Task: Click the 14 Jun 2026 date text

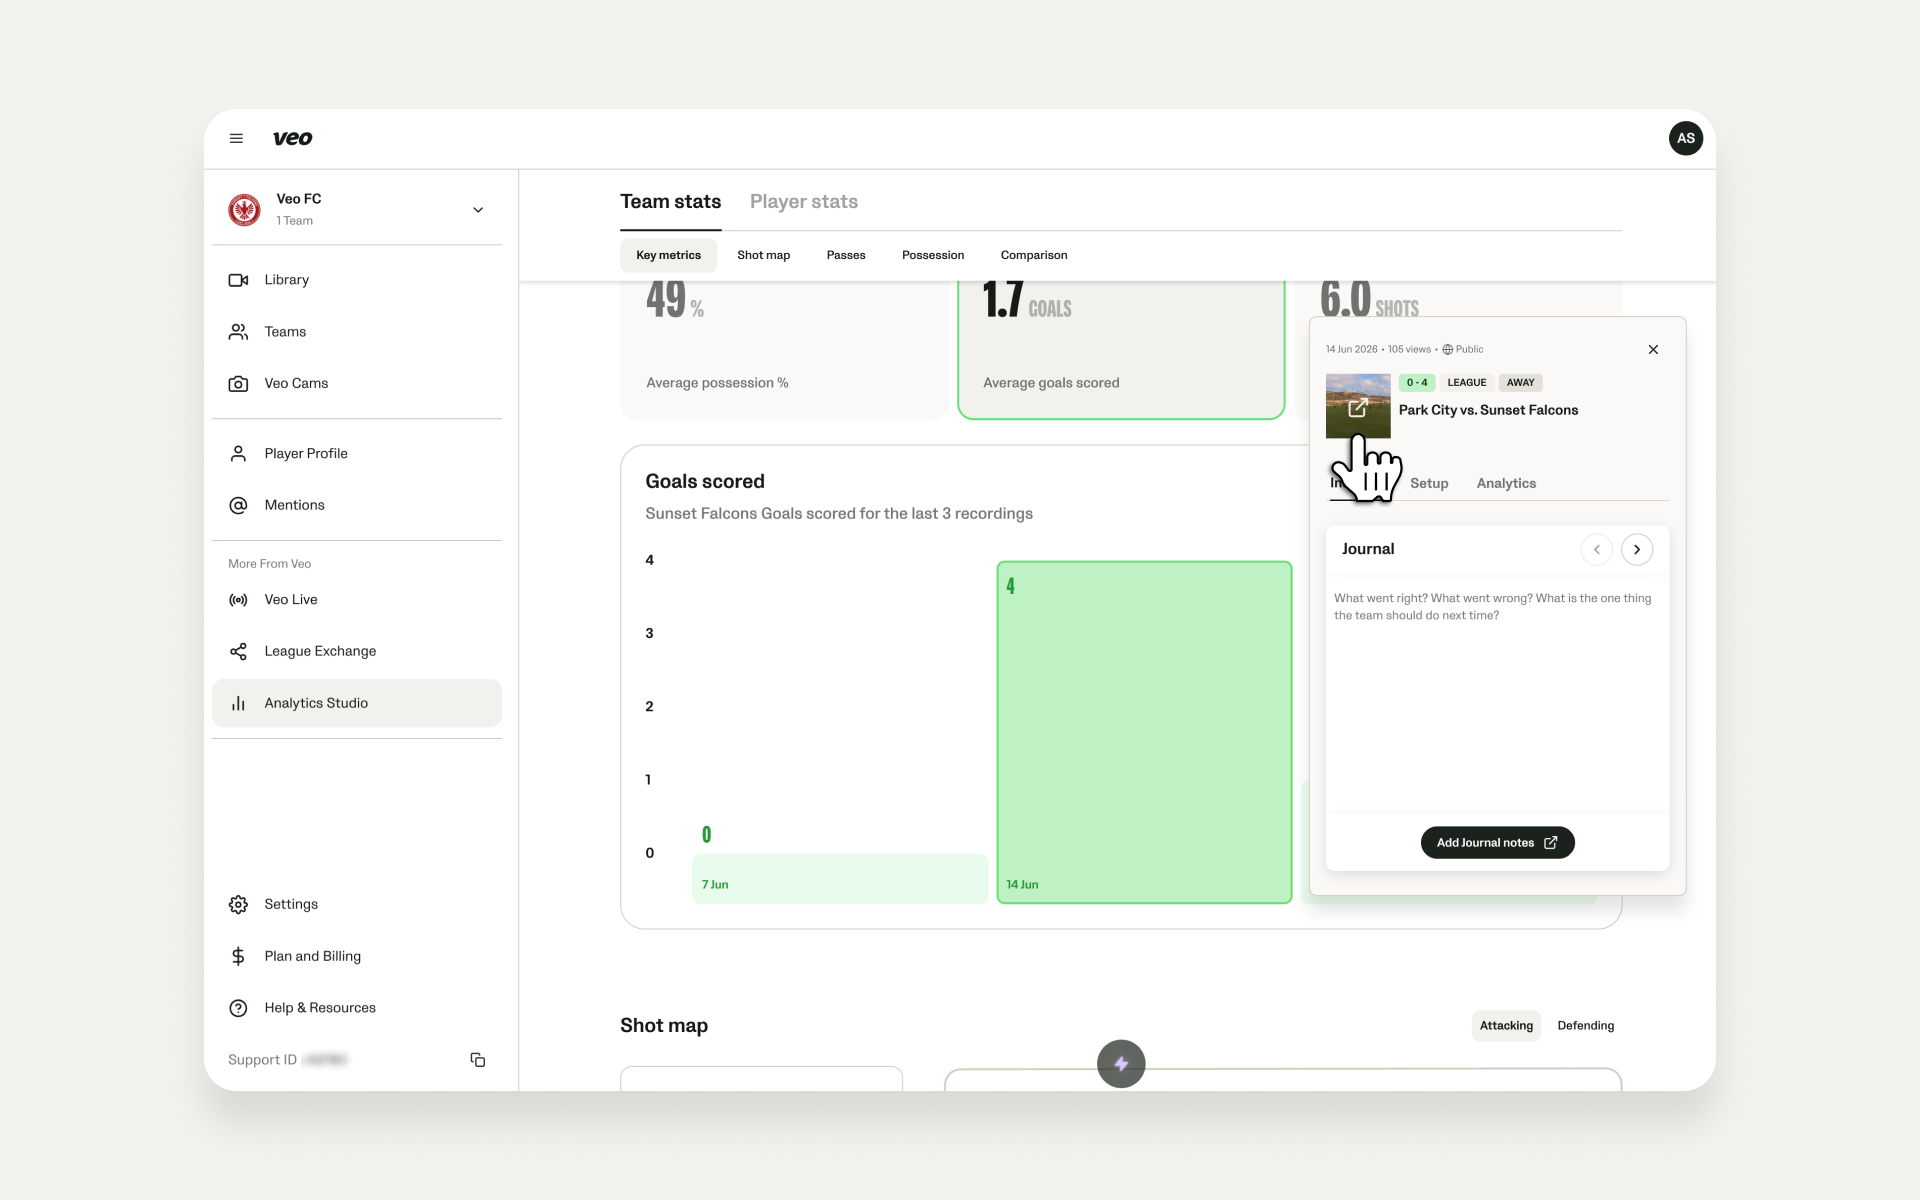Action: [x=1351, y=350]
